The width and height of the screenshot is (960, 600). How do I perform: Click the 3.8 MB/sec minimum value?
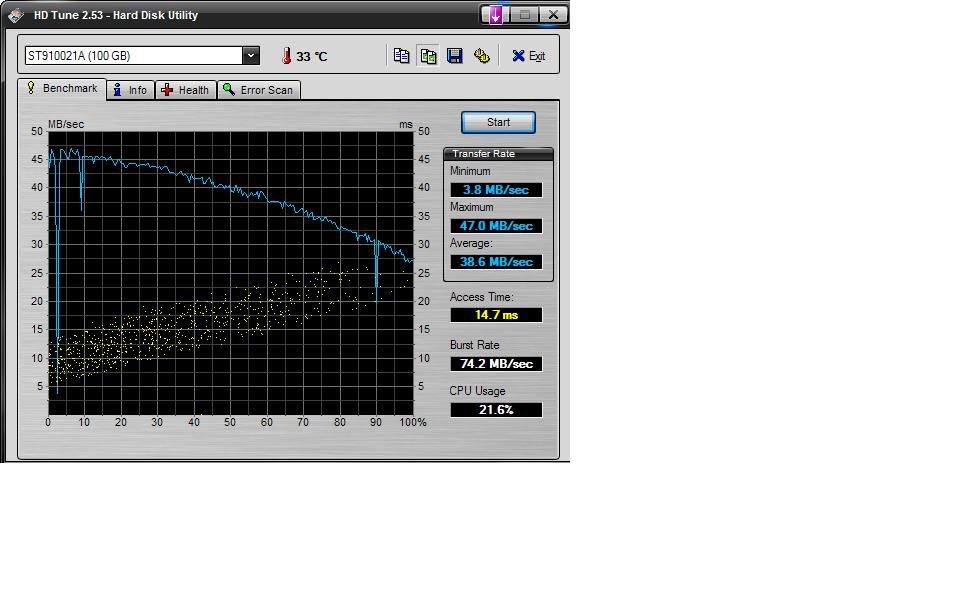tap(496, 190)
